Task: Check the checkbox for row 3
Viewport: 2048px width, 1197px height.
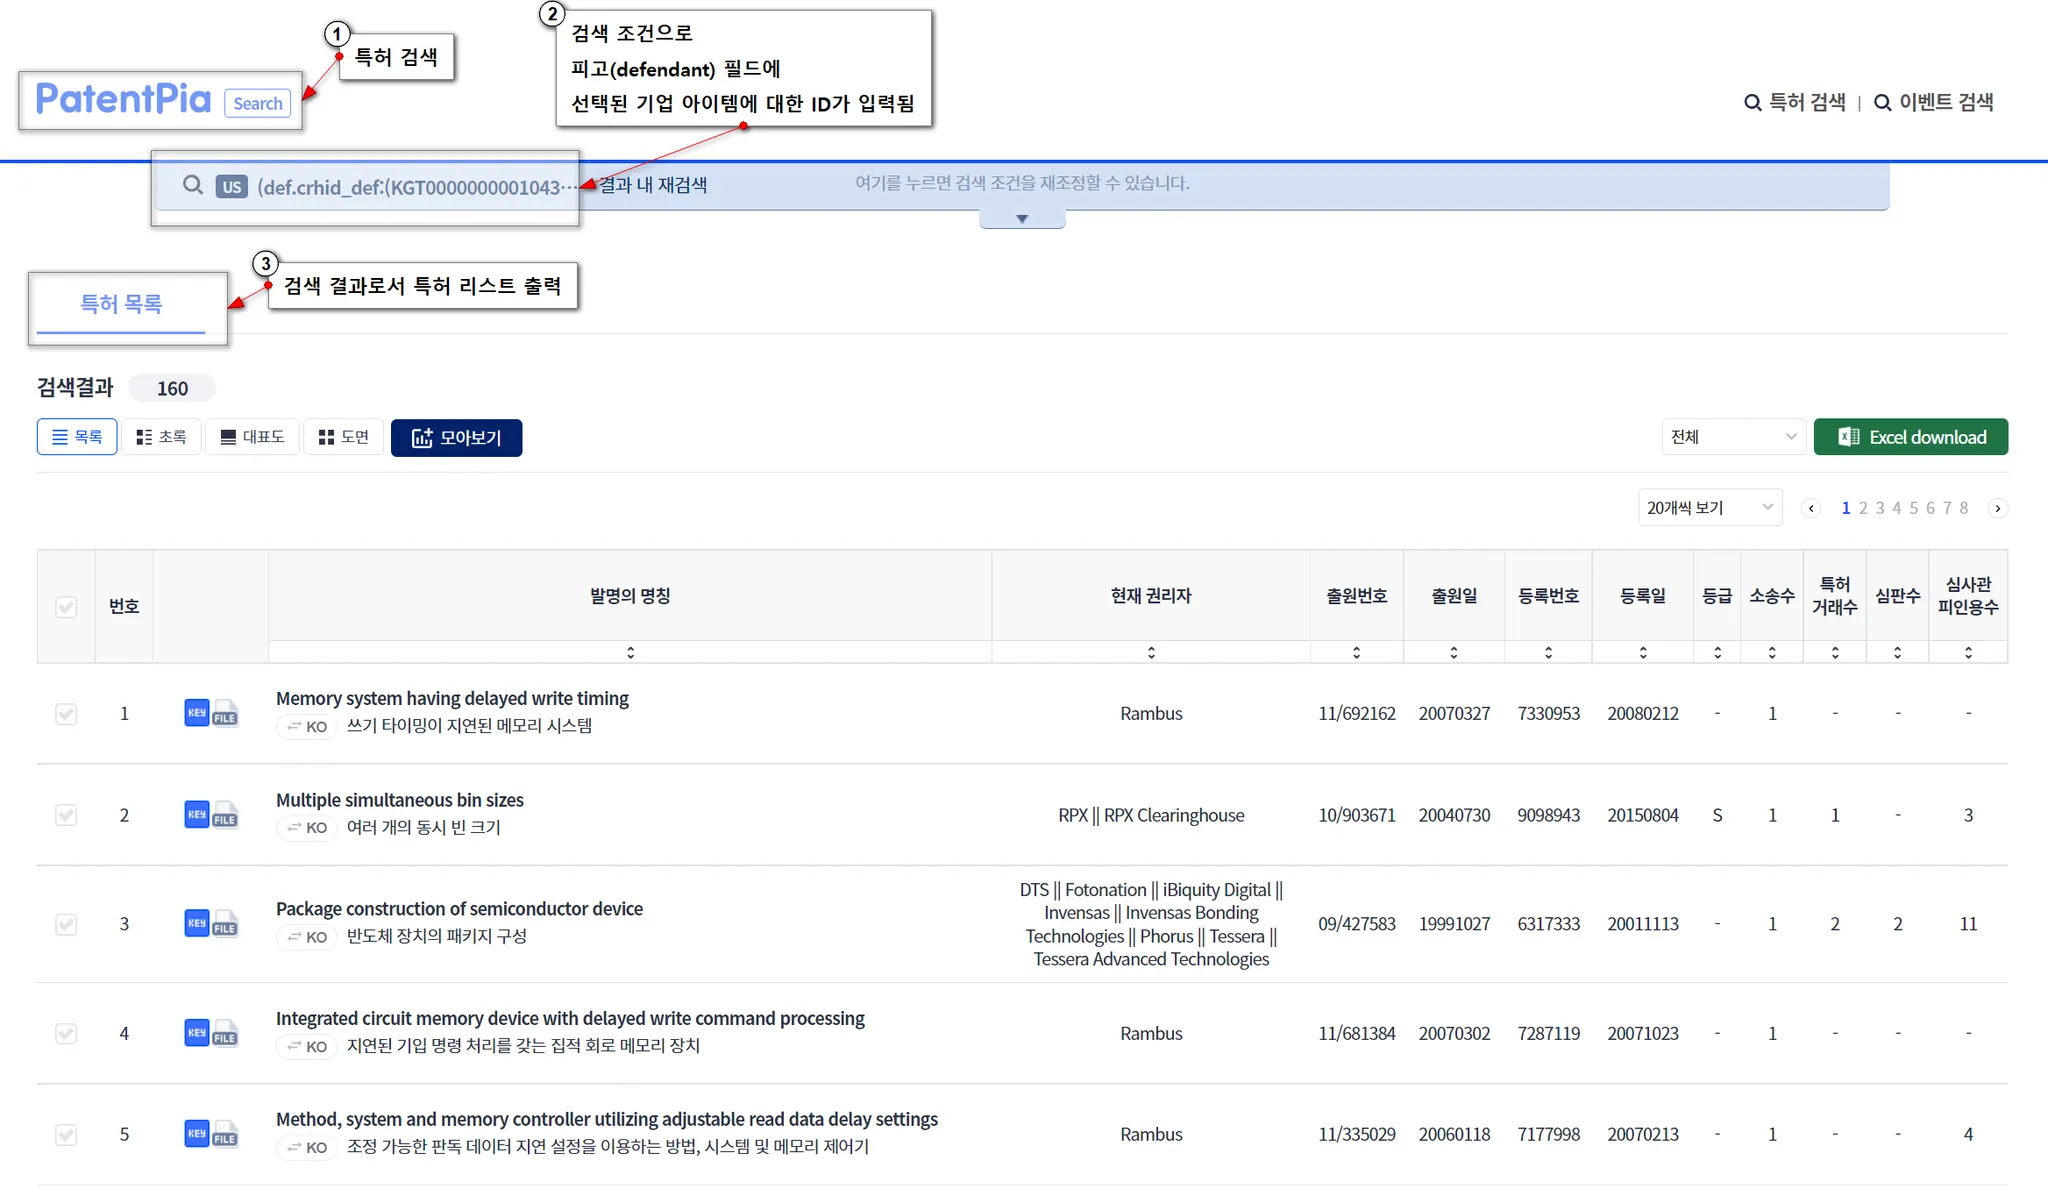Action: pos(66,924)
